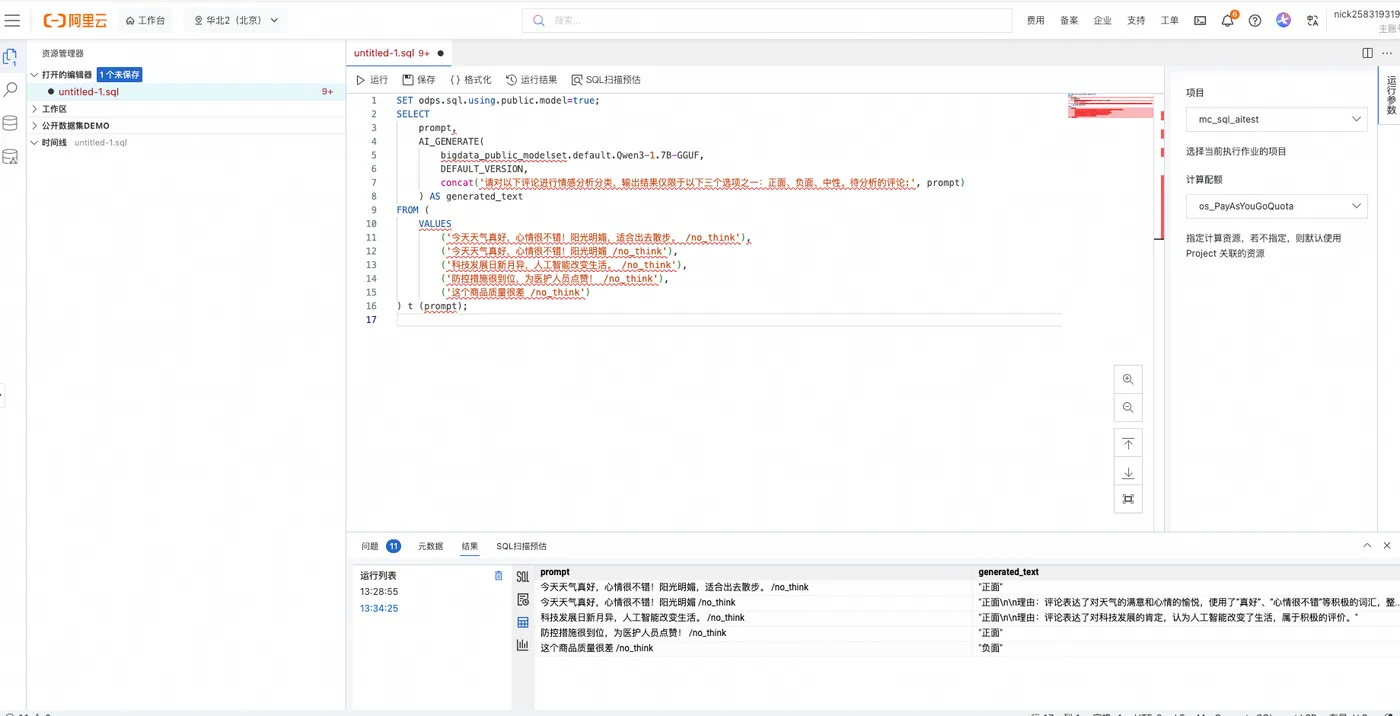Open the help question mark icon
This screenshot has height=716, width=1400.
1255,20
